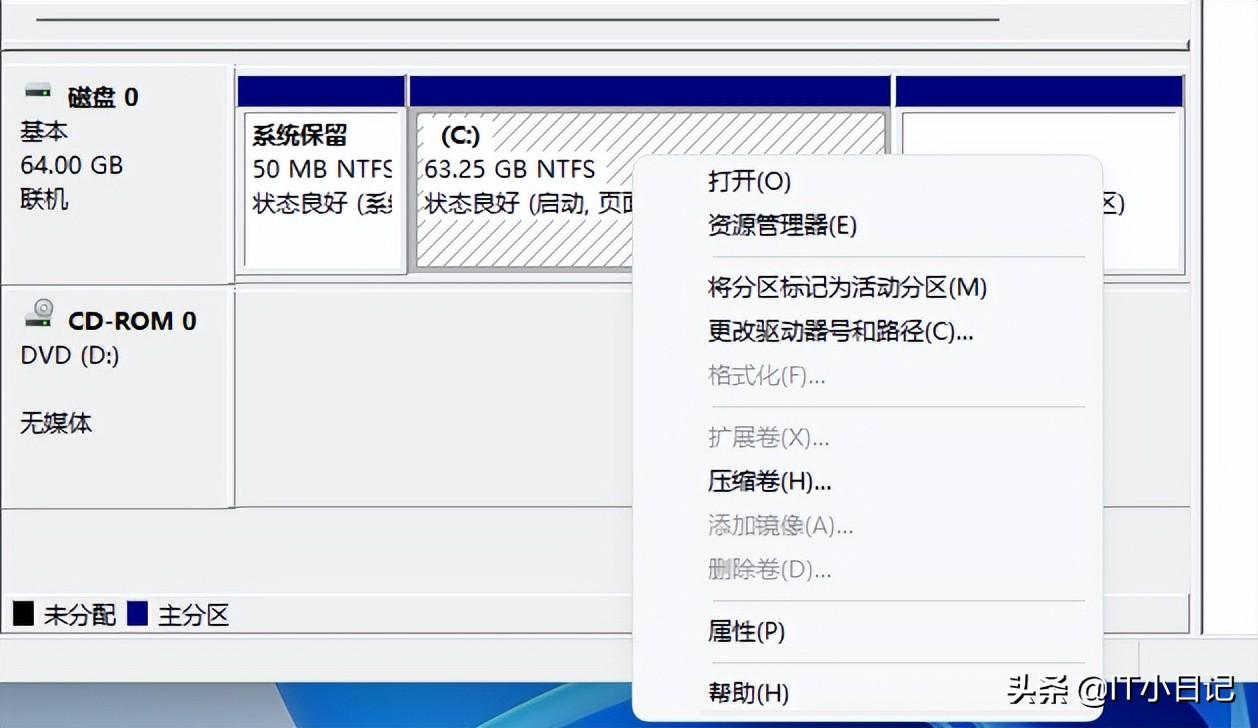Choose 打开(O) in the context menu

point(749,181)
